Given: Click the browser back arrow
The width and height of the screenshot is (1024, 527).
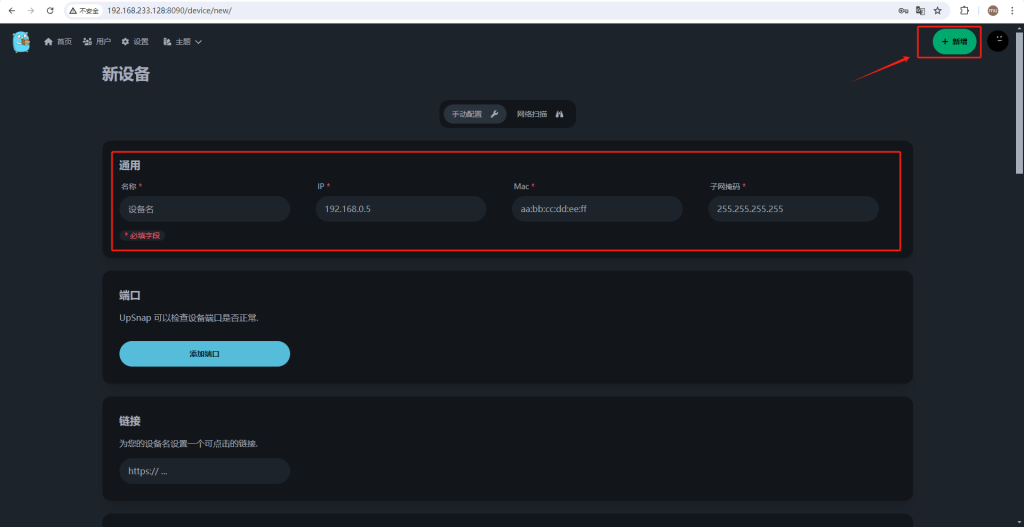Looking at the screenshot, I should (x=11, y=10).
